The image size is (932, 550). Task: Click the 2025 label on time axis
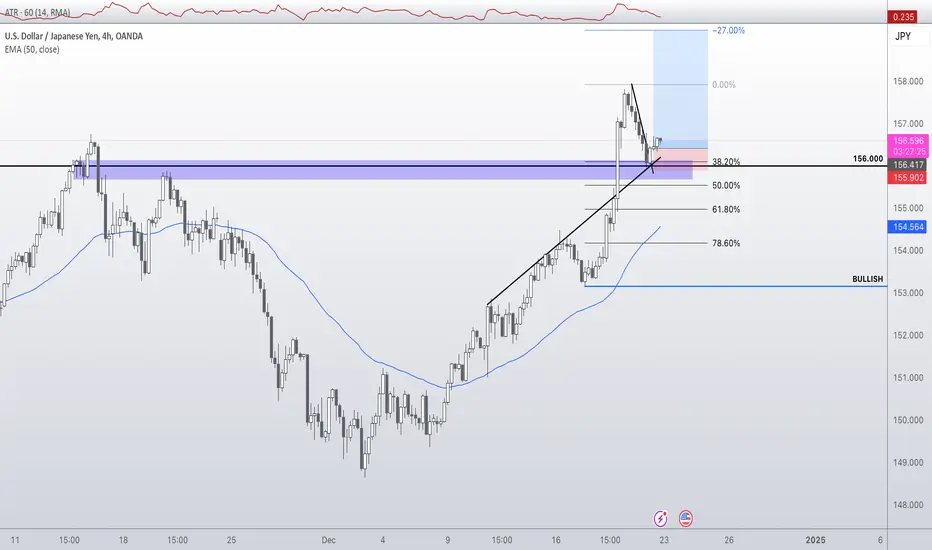tap(815, 540)
